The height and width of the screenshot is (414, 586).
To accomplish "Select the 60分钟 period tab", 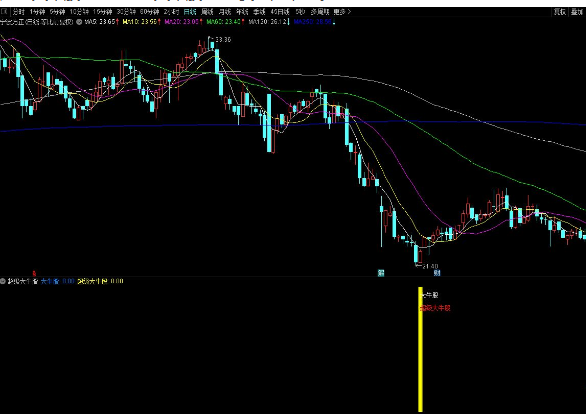I will click(149, 12).
